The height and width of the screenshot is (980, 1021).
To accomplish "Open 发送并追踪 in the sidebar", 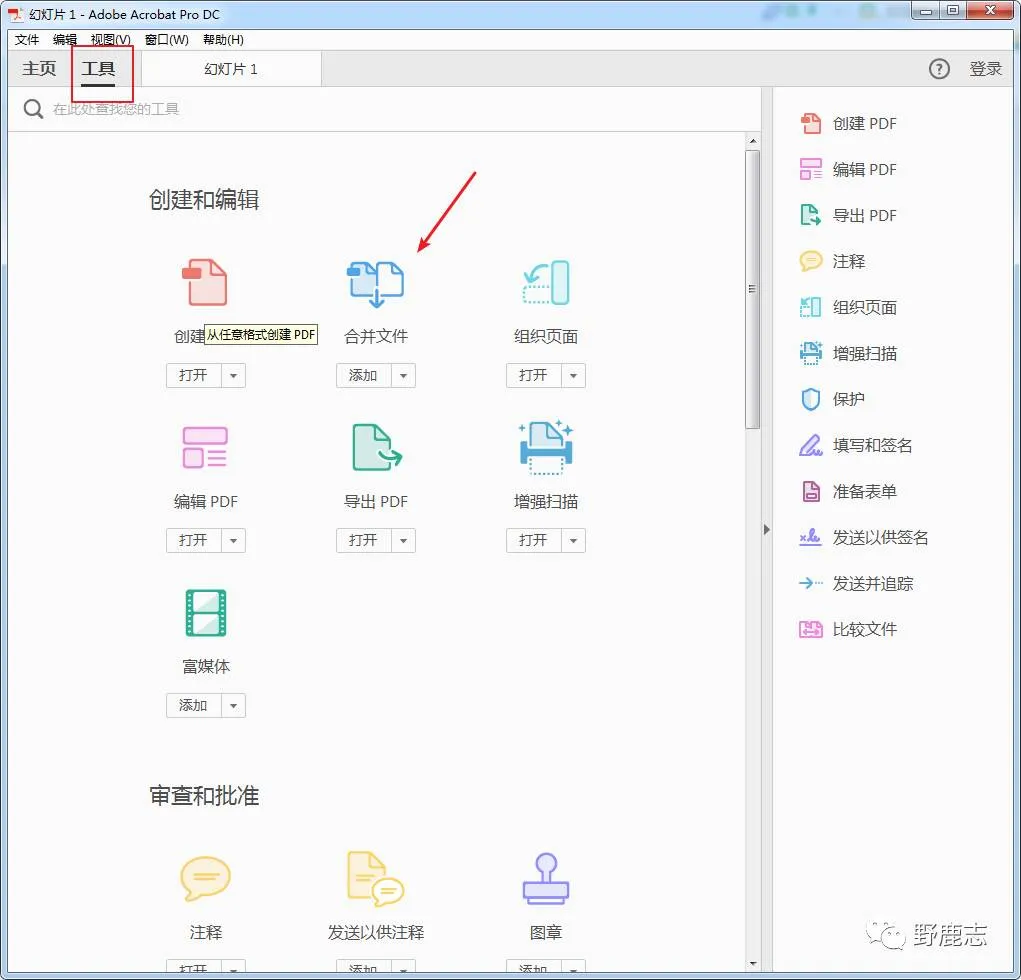I will pyautogui.click(x=856, y=583).
